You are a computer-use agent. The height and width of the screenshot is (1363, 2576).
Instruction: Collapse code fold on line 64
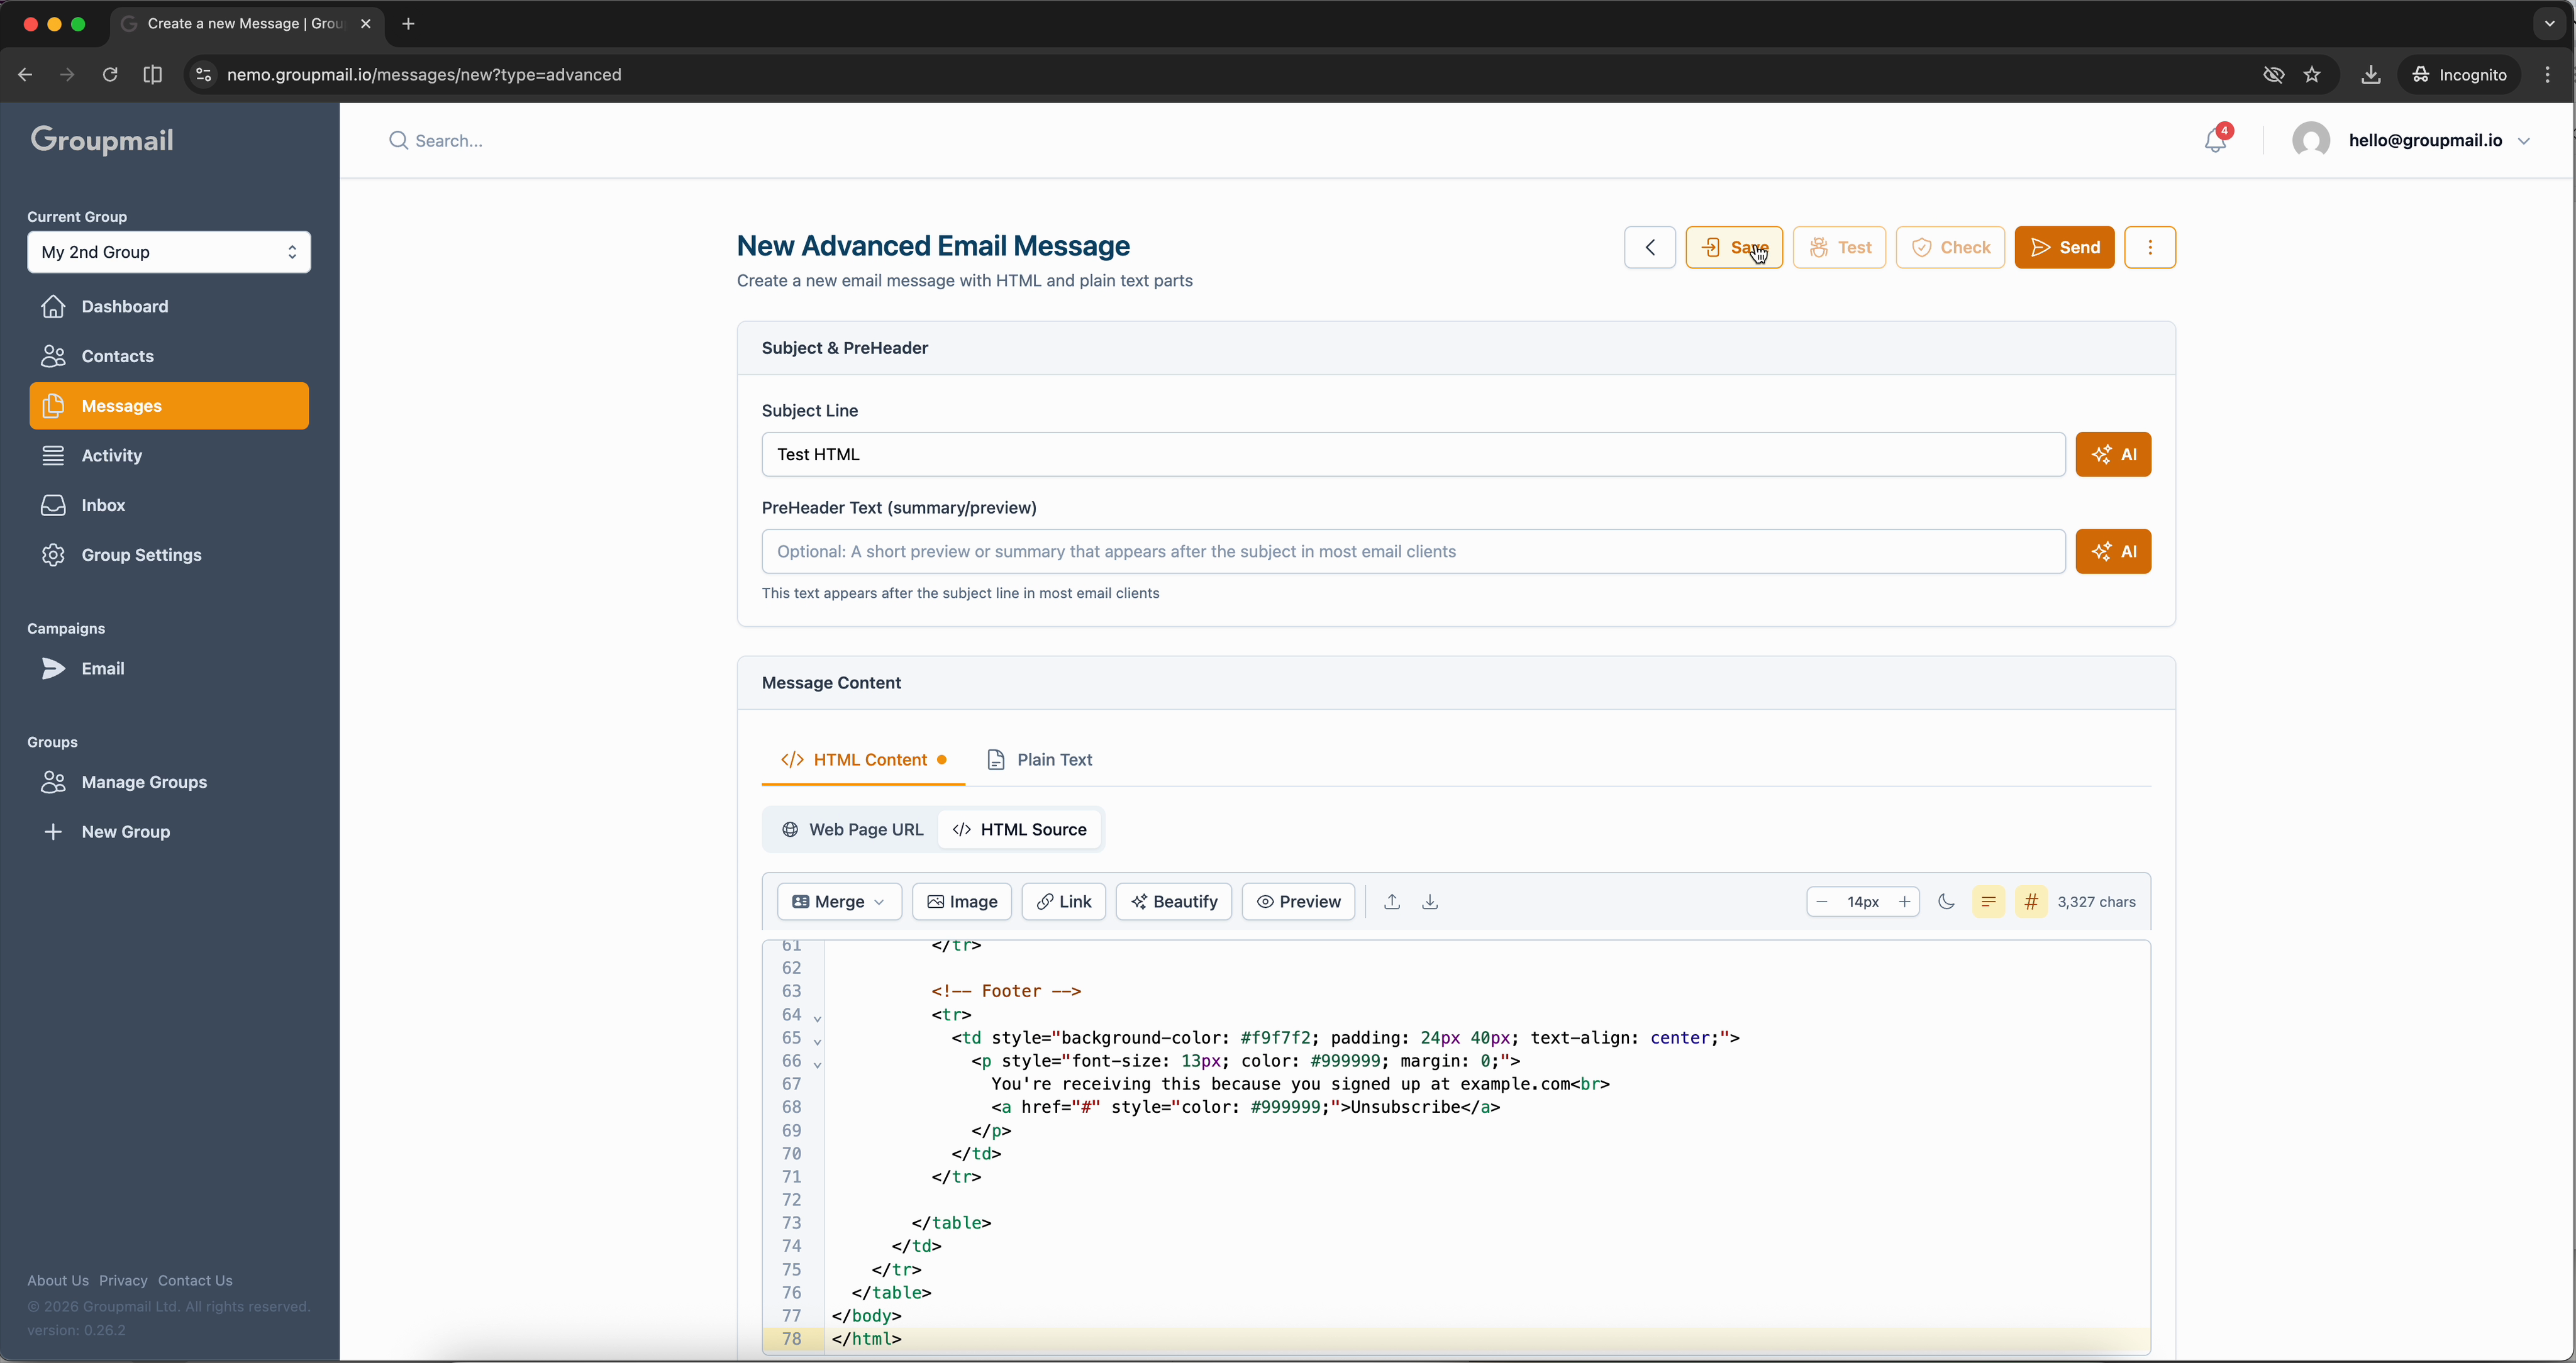817,1018
